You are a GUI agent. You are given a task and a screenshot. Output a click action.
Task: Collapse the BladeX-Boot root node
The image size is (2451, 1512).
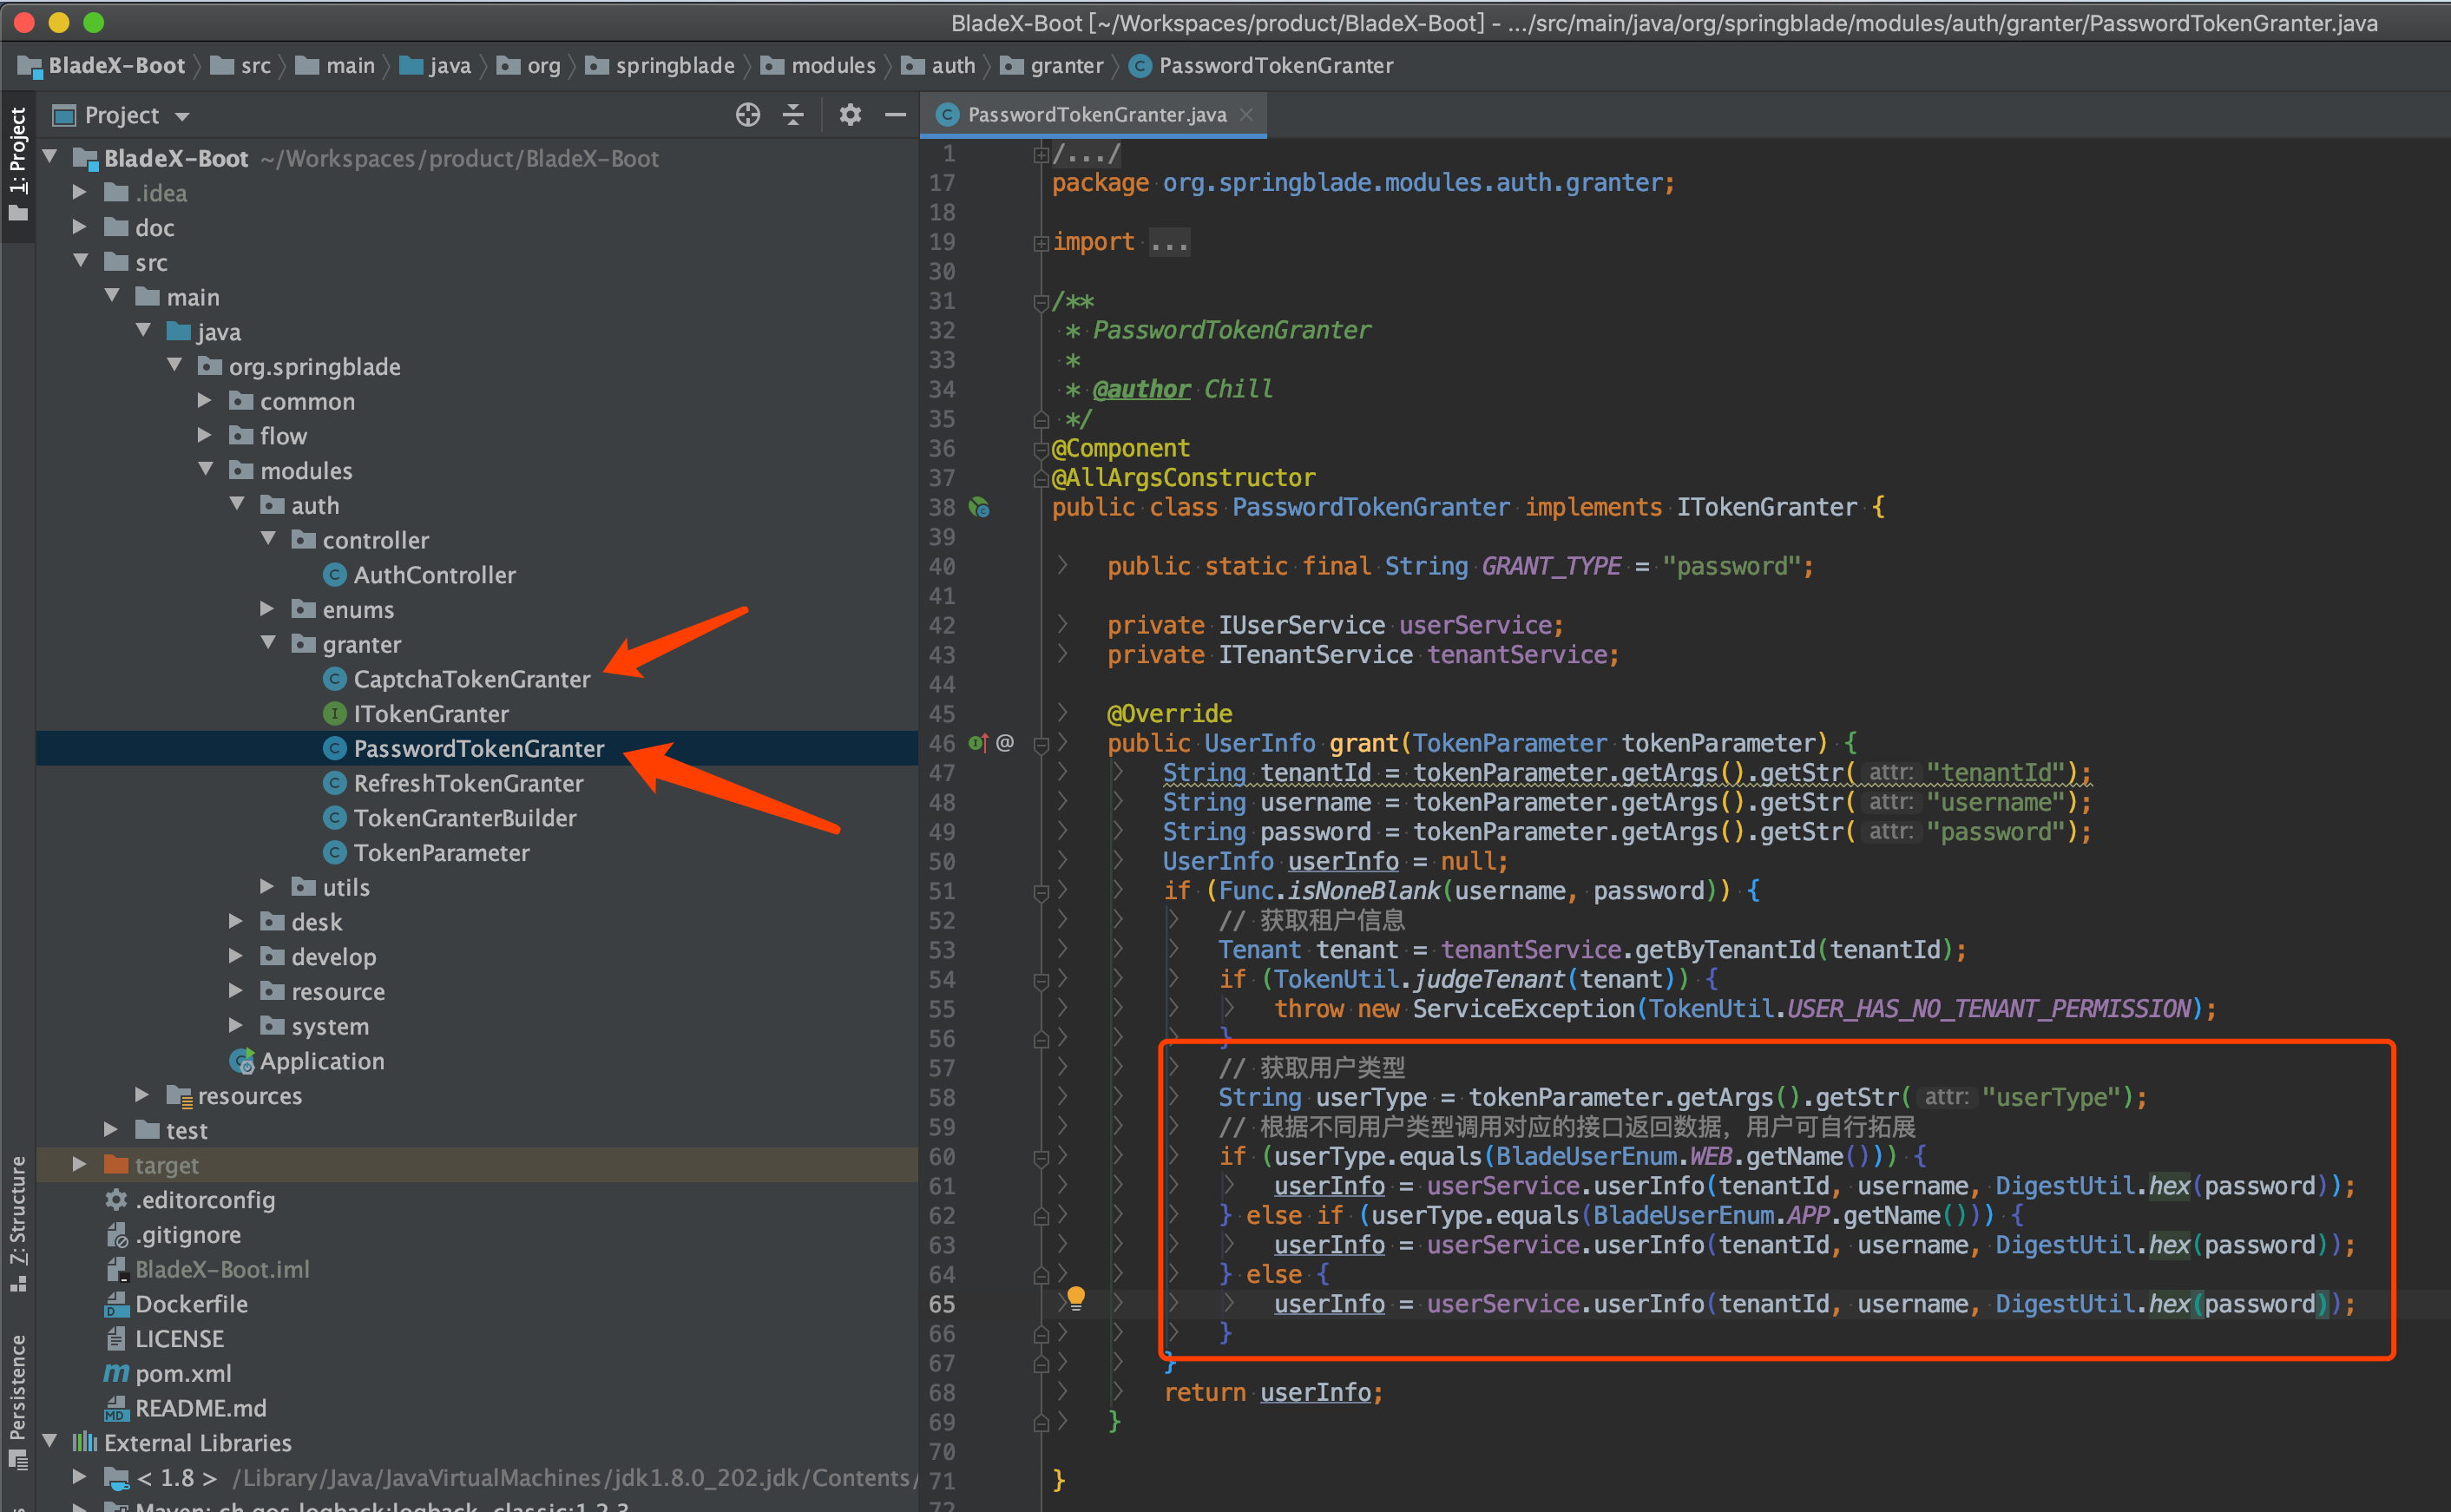coord(50,157)
